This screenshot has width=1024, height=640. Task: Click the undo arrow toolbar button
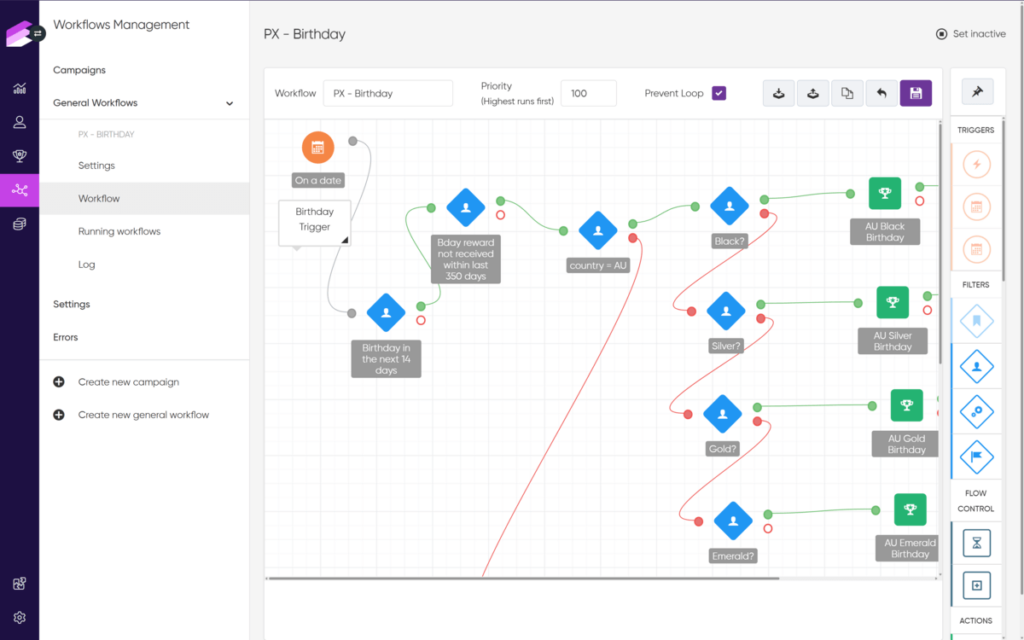click(882, 93)
